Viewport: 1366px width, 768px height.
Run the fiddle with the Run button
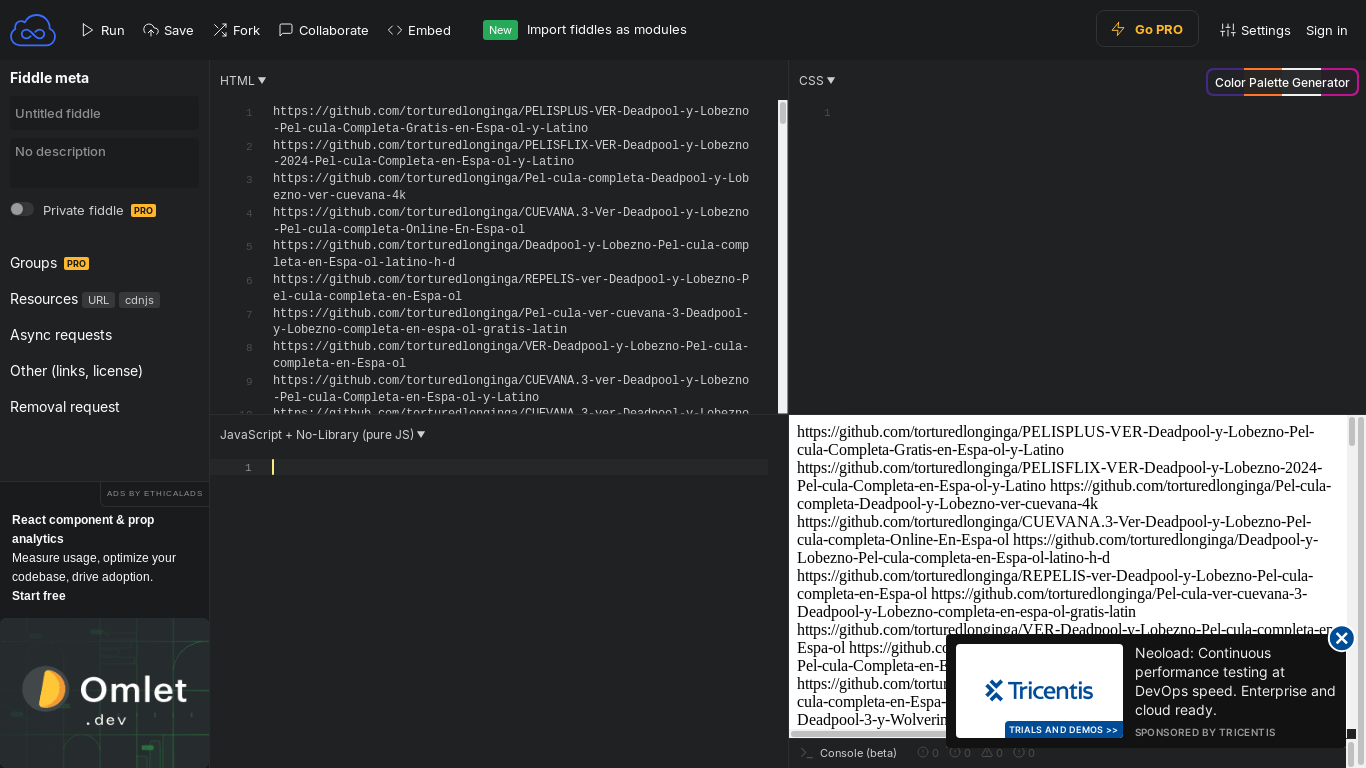coord(103,30)
